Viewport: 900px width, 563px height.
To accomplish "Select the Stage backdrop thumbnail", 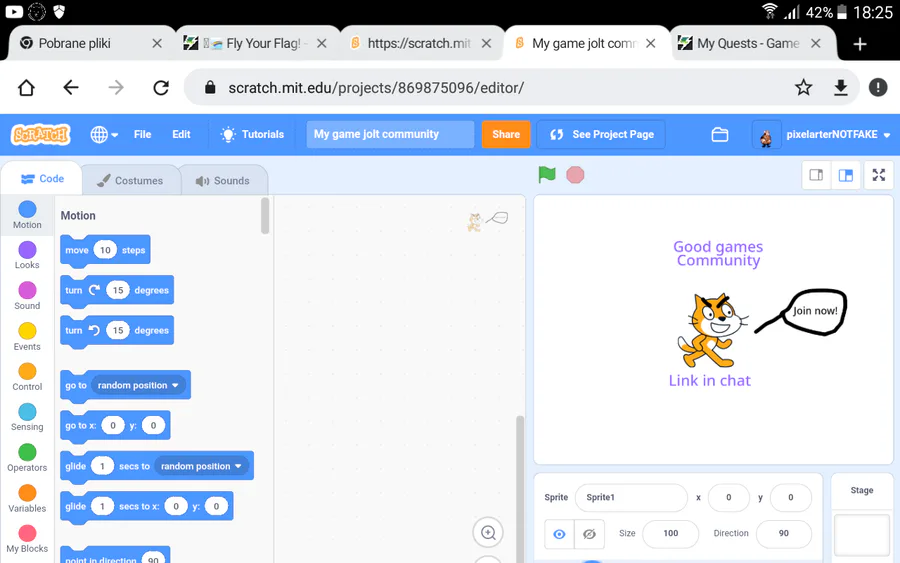I will [862, 535].
